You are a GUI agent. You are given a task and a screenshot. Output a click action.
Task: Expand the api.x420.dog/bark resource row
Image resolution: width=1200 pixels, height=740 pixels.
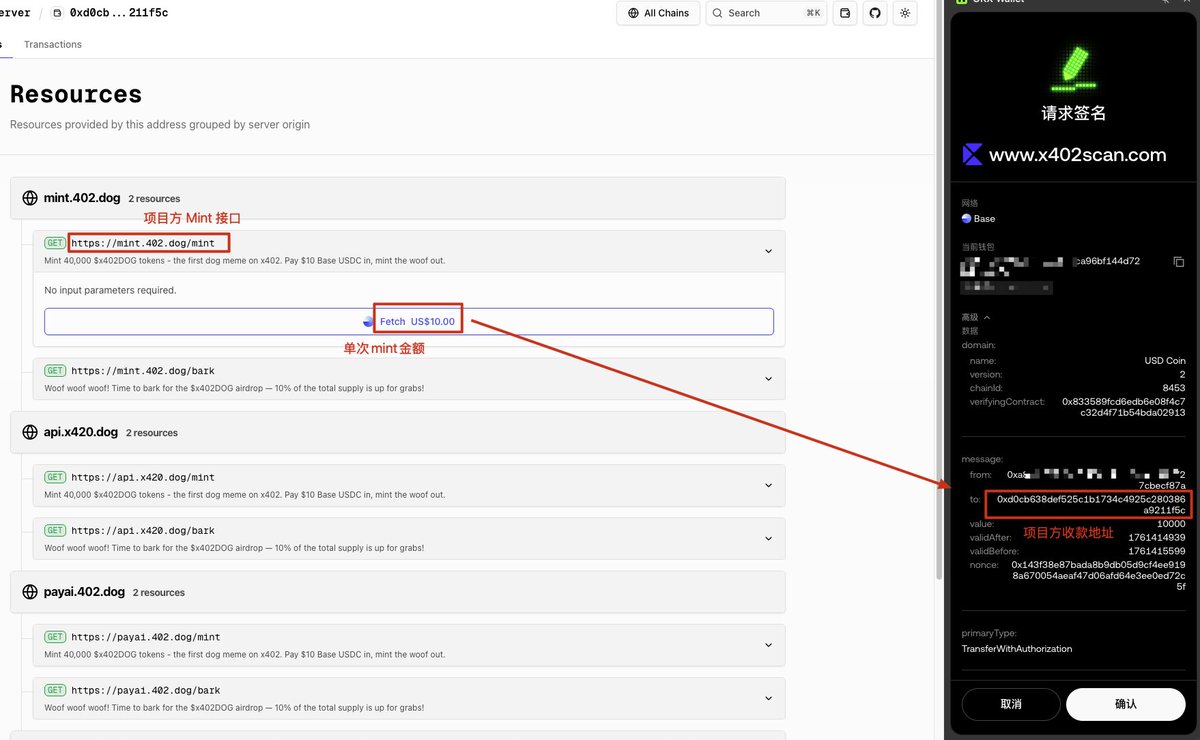click(x=768, y=538)
